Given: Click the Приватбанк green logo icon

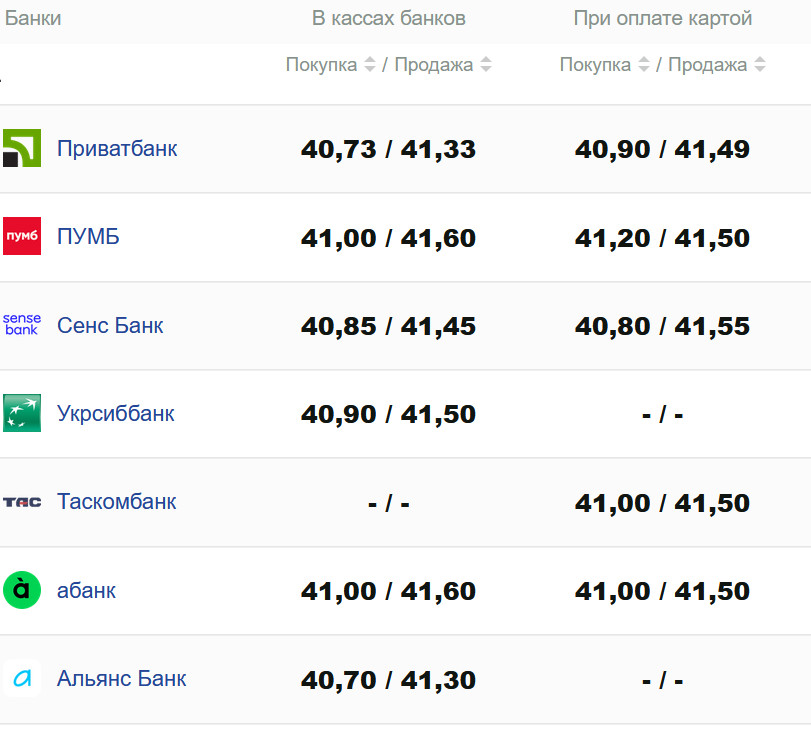Looking at the screenshot, I should [22, 148].
